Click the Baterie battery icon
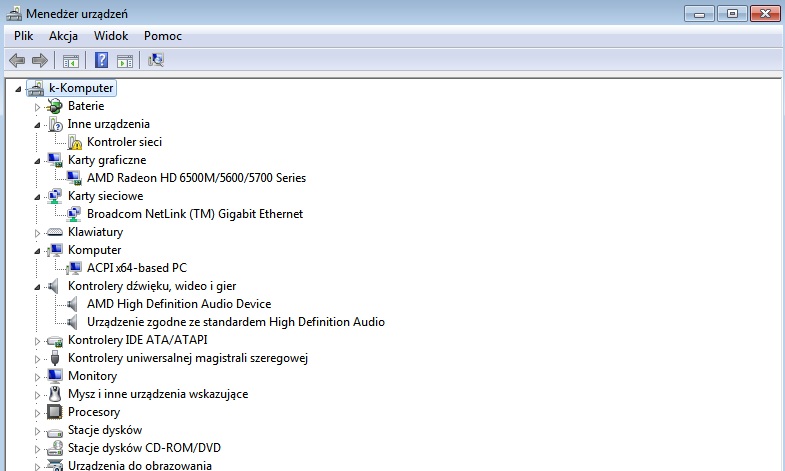This screenshot has height=471, width=785. (54, 106)
